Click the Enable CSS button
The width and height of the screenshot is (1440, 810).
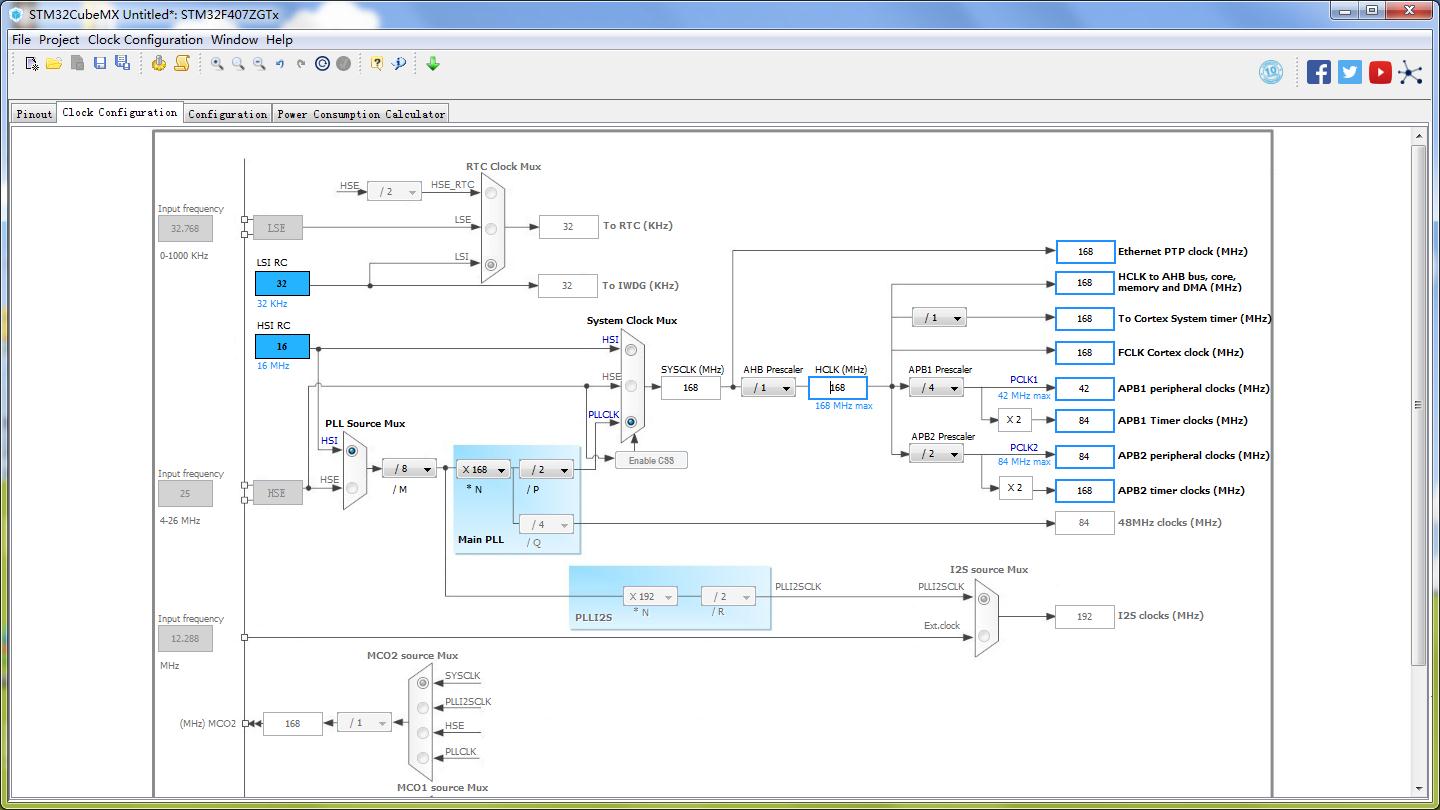[652, 460]
